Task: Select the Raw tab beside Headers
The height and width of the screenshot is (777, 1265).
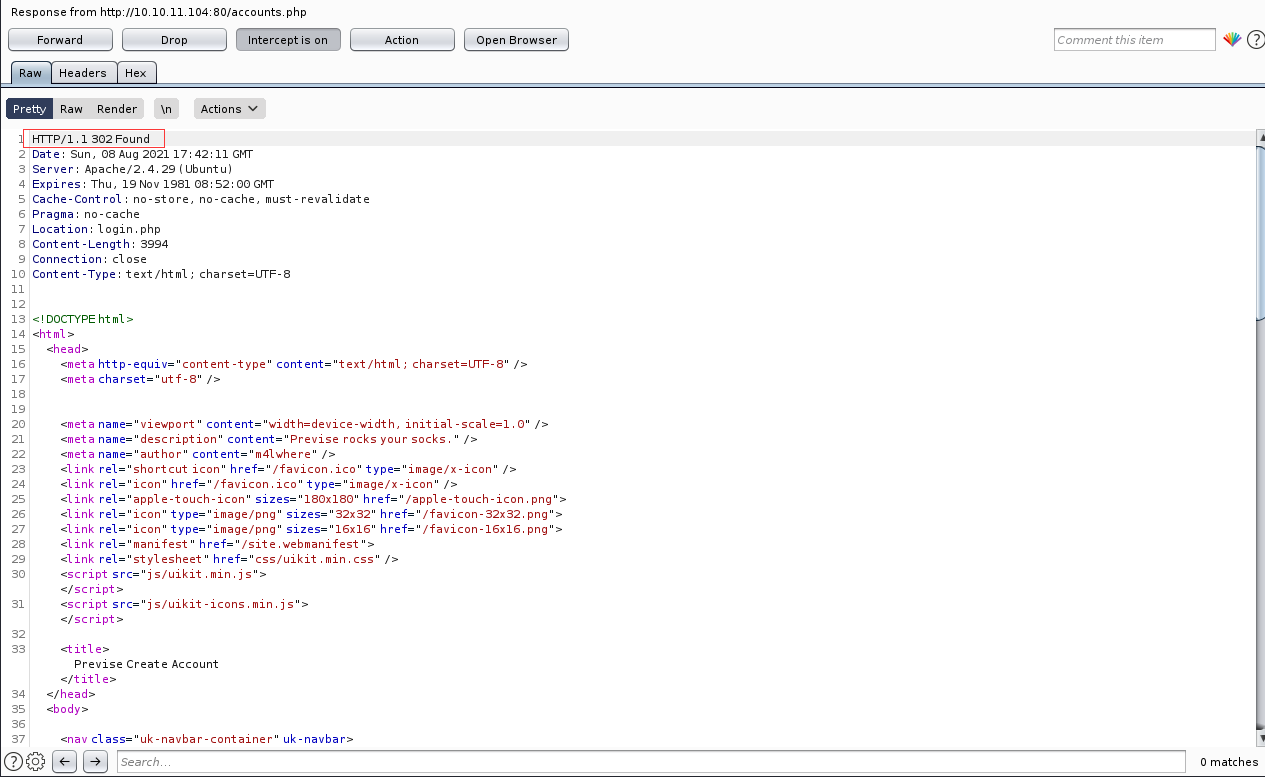Action: [x=30, y=73]
